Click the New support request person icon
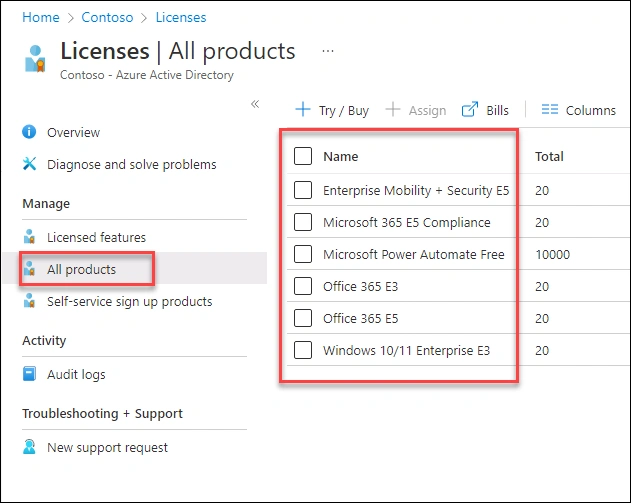Screen dimensions: 631x503 pos(29,447)
